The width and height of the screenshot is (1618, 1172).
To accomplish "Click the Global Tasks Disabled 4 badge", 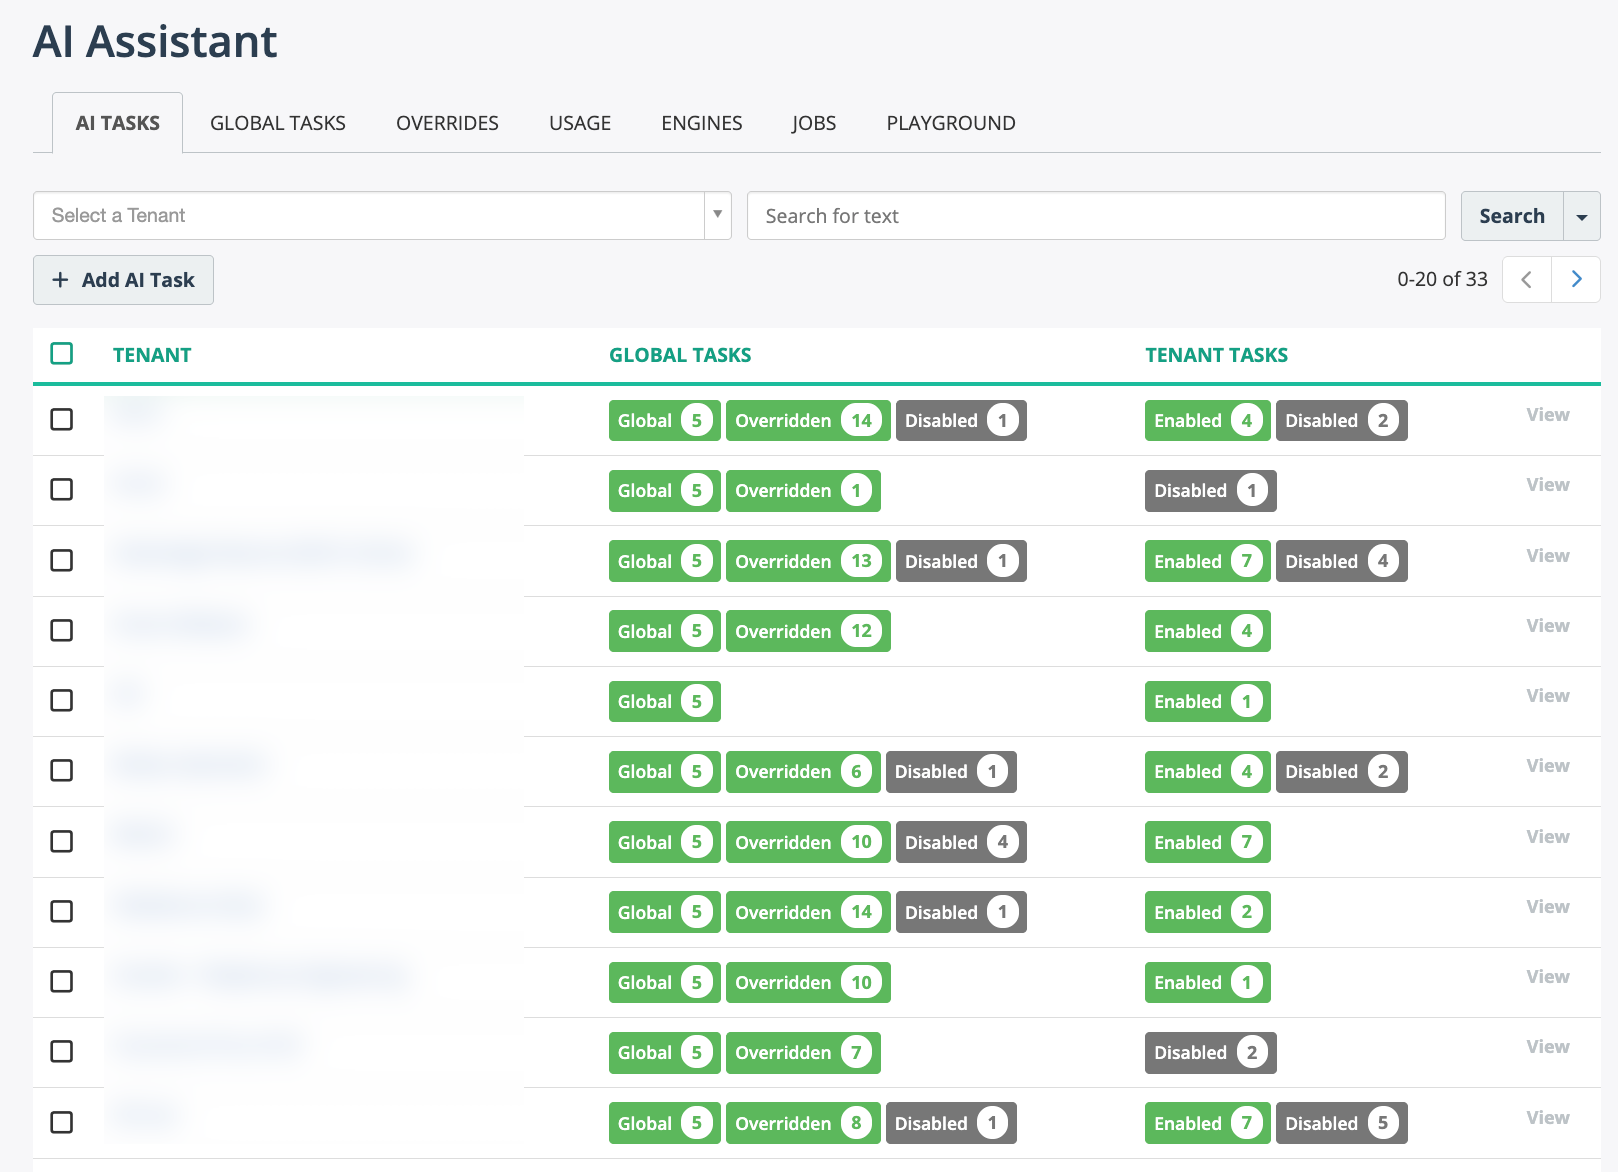I will (960, 843).
